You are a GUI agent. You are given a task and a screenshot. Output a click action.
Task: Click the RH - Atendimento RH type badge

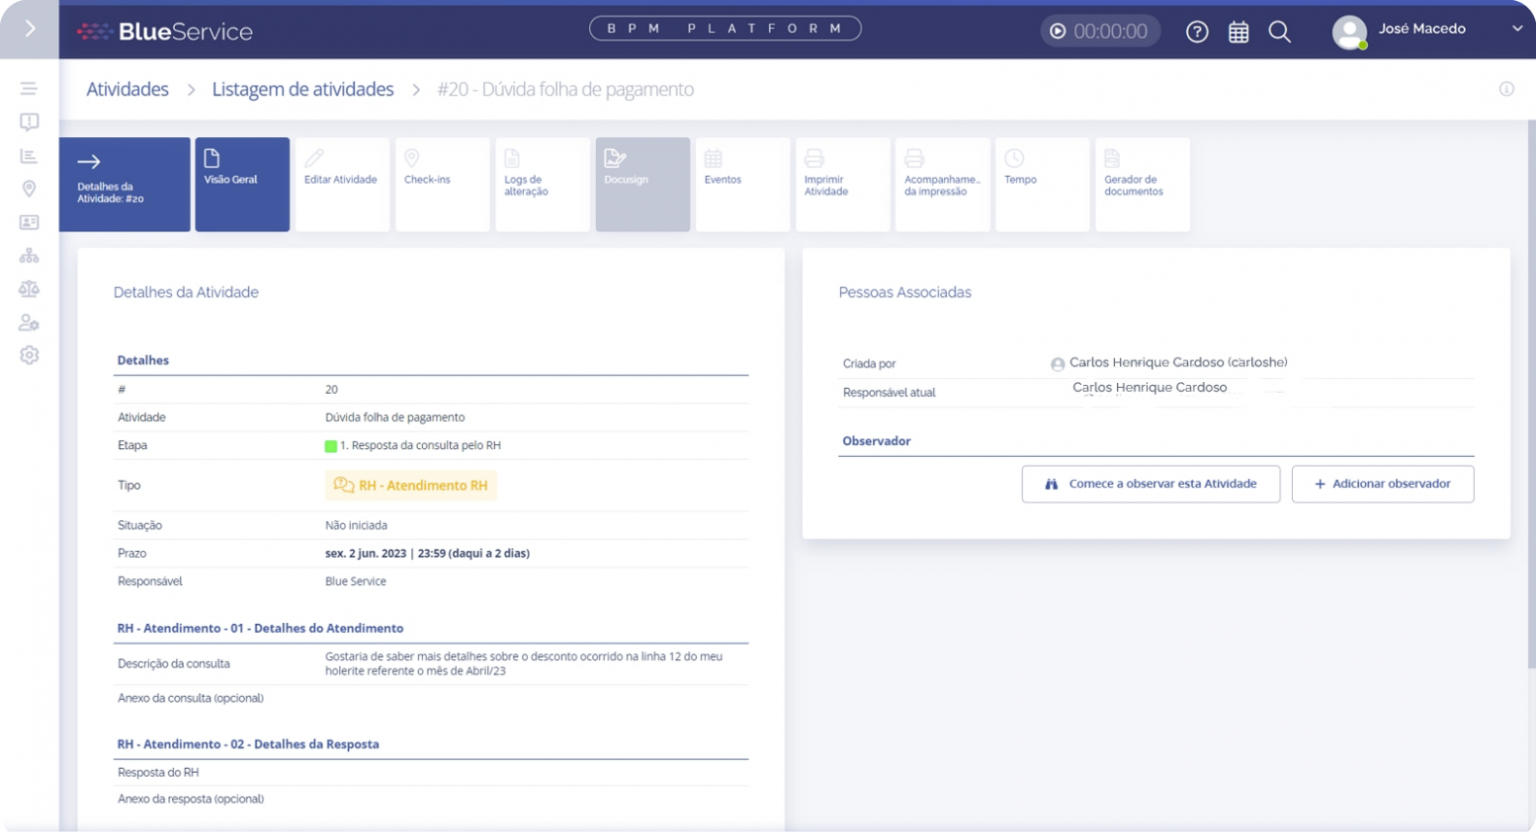[410, 485]
